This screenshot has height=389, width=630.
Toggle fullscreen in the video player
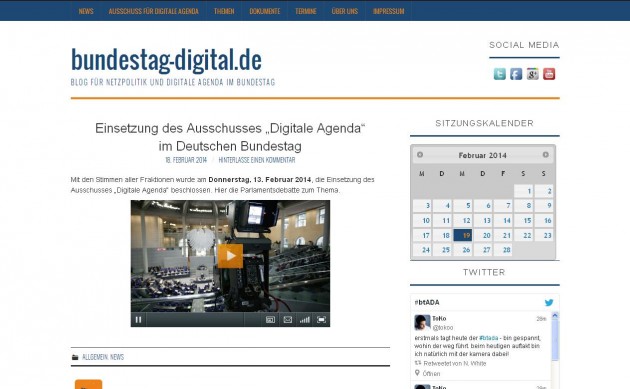pos(321,320)
